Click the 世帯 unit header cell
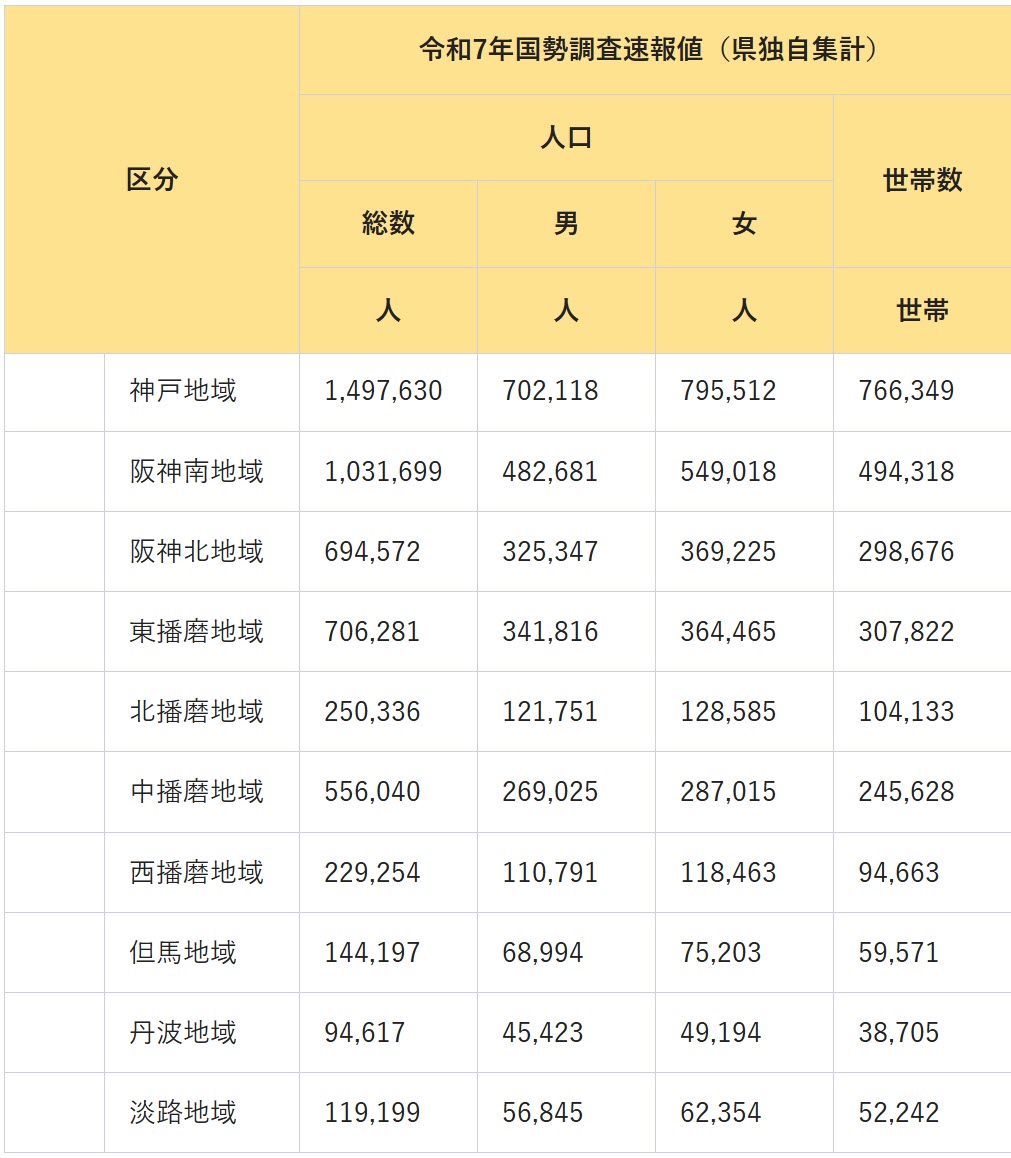This screenshot has width=1011, height=1158. pyautogui.click(x=922, y=310)
